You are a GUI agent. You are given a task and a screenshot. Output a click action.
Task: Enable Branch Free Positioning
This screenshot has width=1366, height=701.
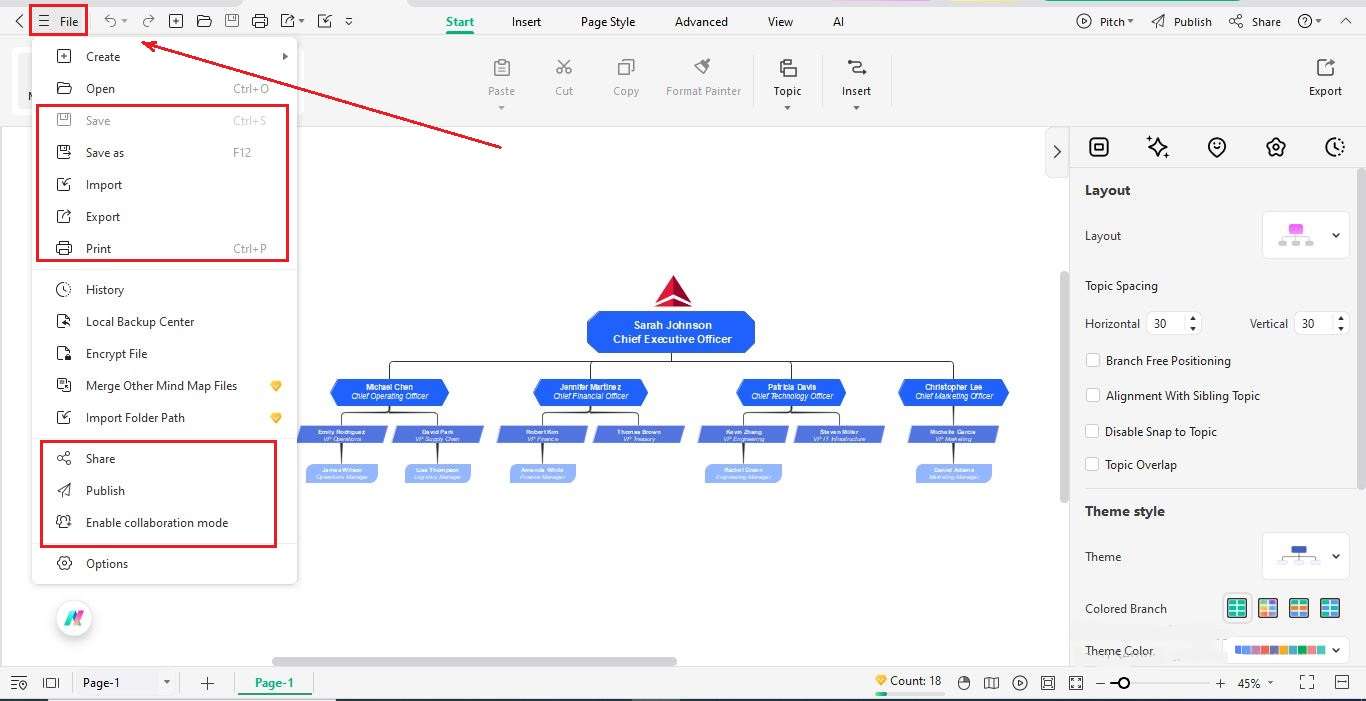coord(1093,360)
